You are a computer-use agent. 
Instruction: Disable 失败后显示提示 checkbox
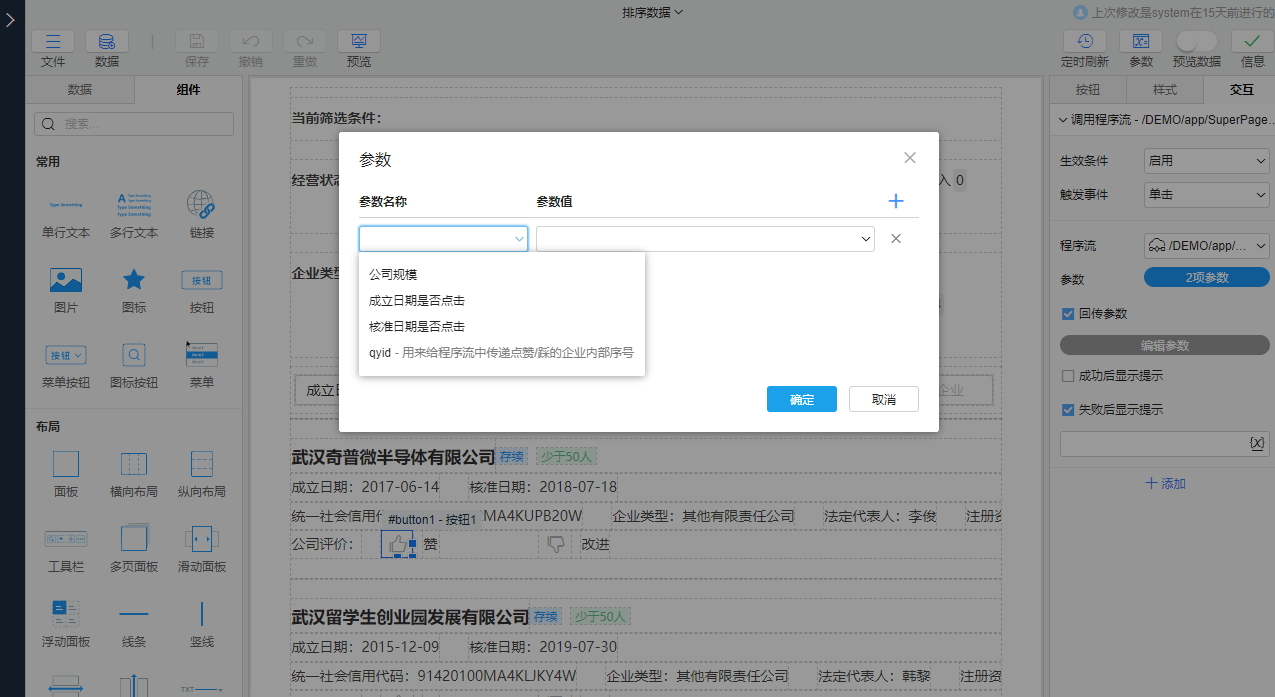pyautogui.click(x=1069, y=409)
